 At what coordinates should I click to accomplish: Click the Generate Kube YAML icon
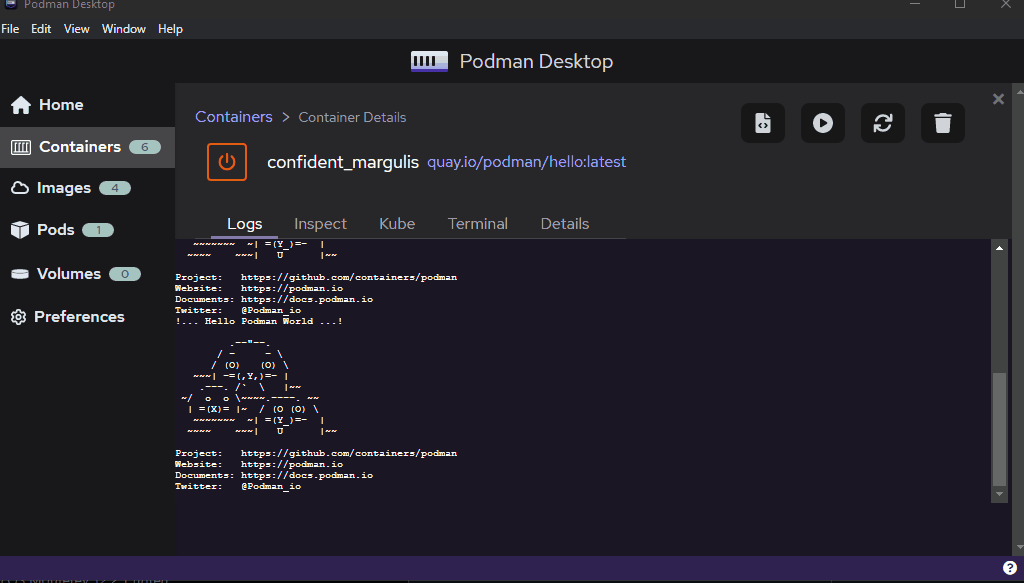(762, 122)
